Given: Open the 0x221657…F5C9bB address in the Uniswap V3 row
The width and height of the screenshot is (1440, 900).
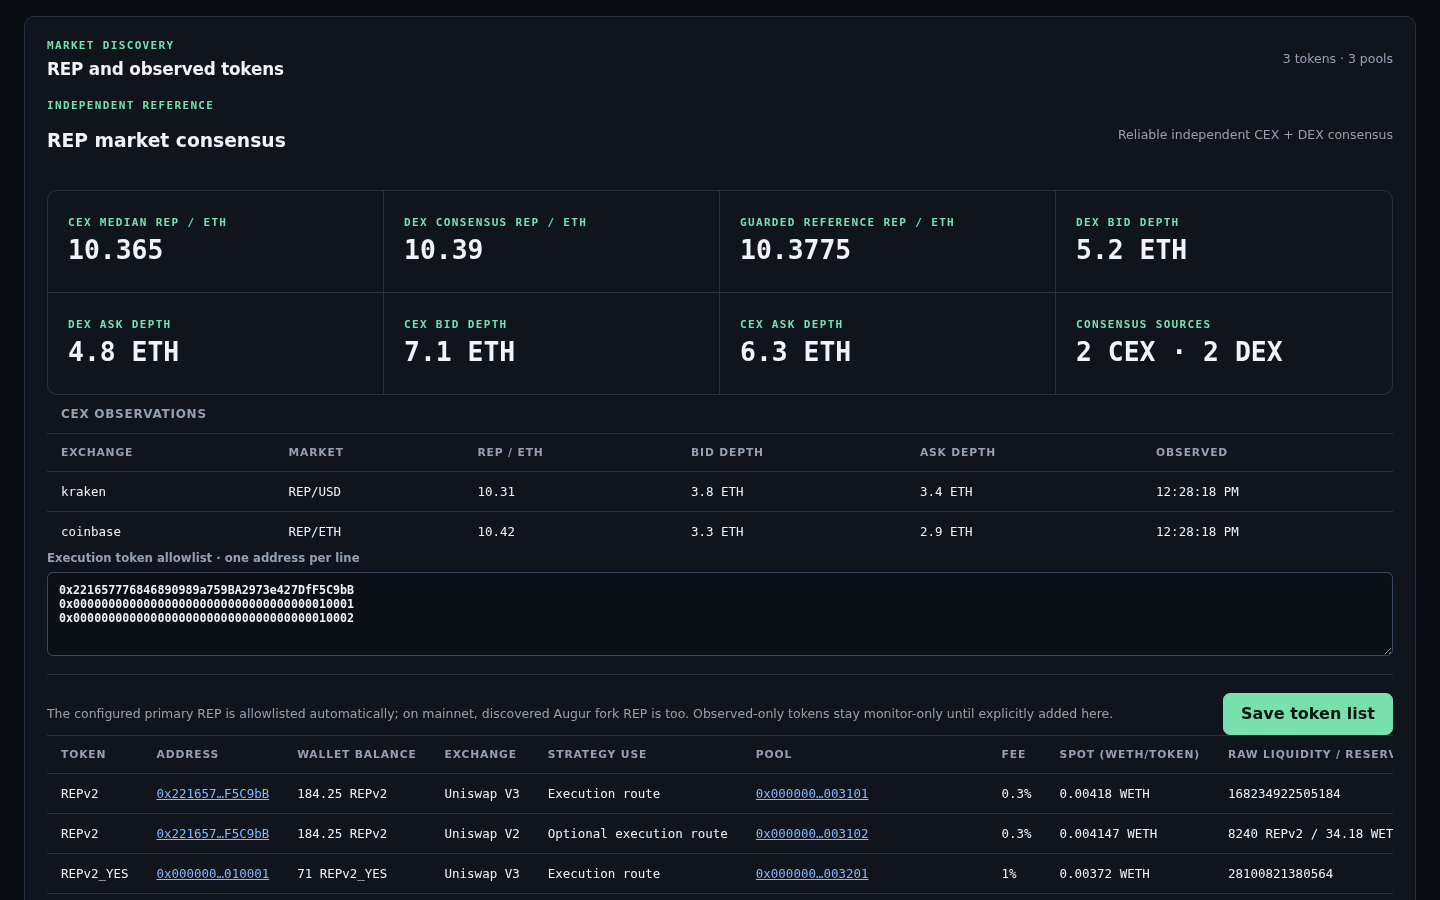Looking at the screenshot, I should (212, 794).
